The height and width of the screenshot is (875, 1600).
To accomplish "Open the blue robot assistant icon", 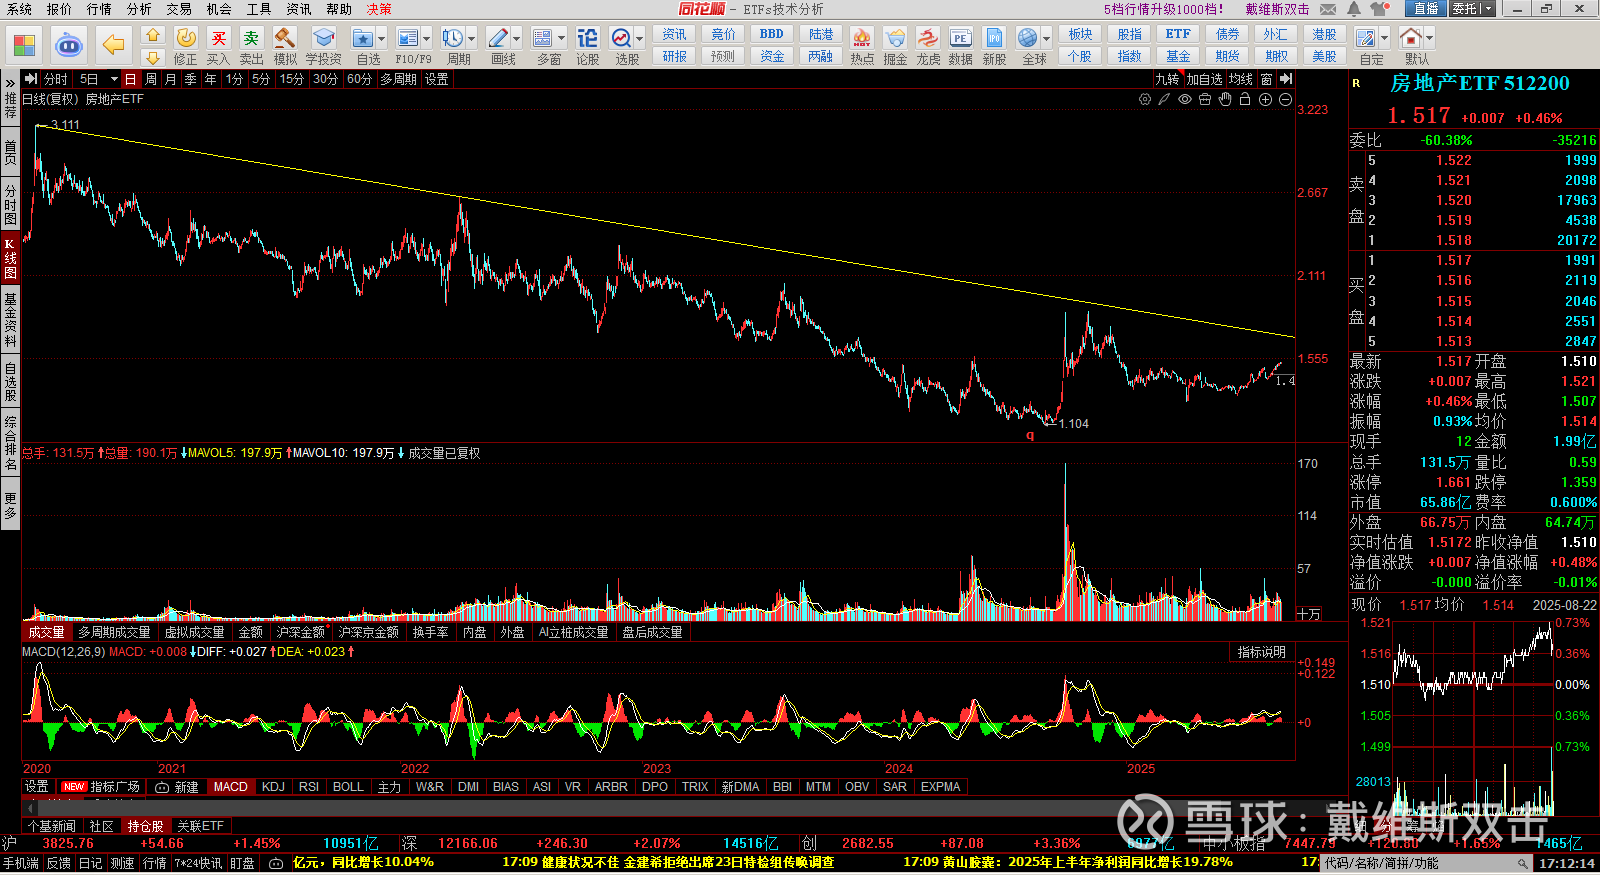I will (x=68, y=45).
